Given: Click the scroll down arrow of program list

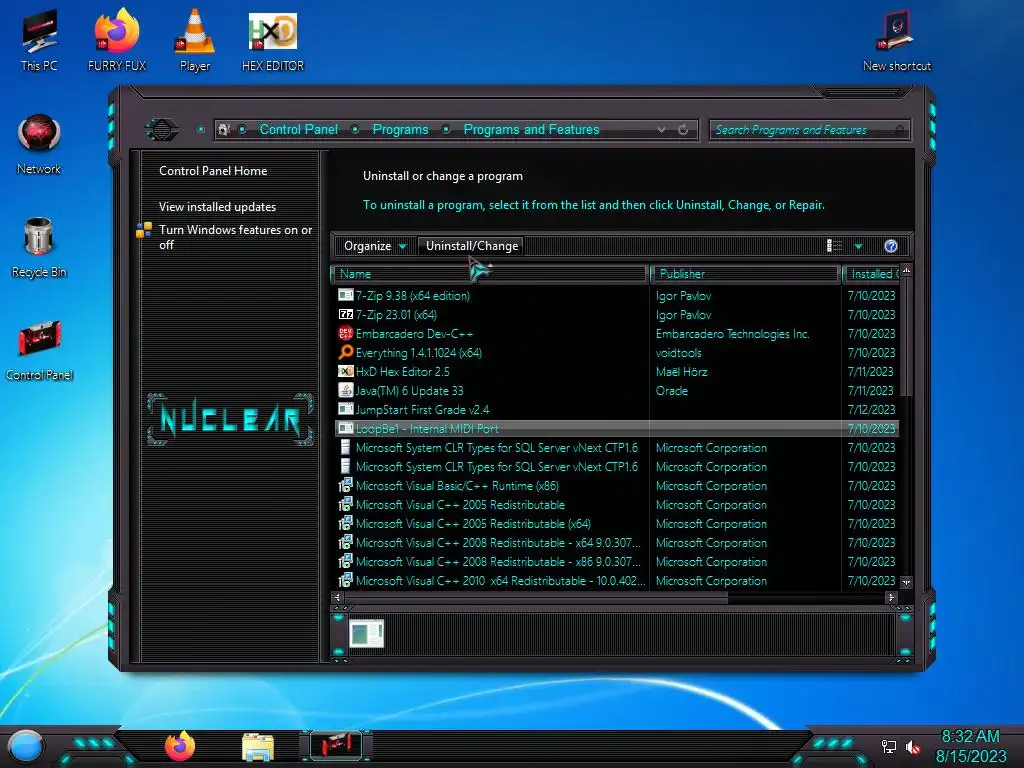Looking at the screenshot, I should tap(906, 582).
